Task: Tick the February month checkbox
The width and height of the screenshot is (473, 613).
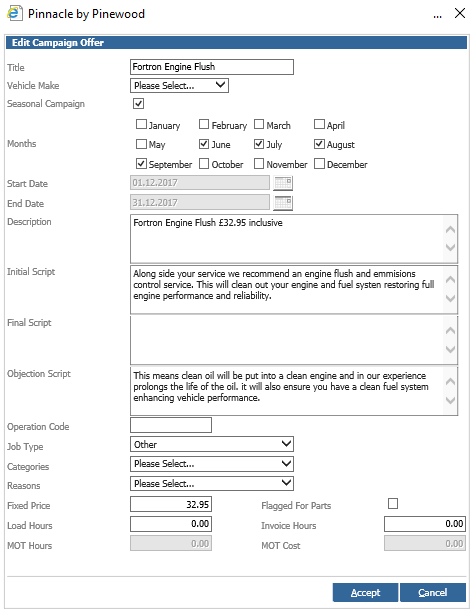Action: point(204,124)
